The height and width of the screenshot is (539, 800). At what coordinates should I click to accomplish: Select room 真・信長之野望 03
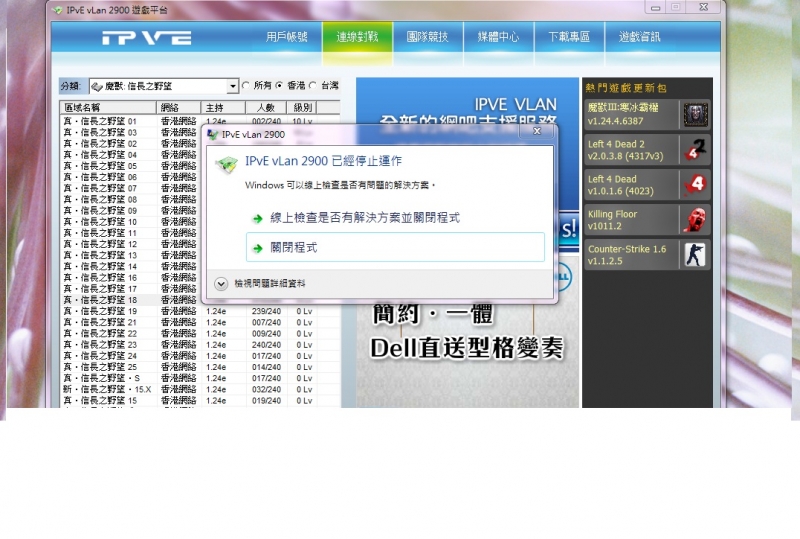click(100, 133)
